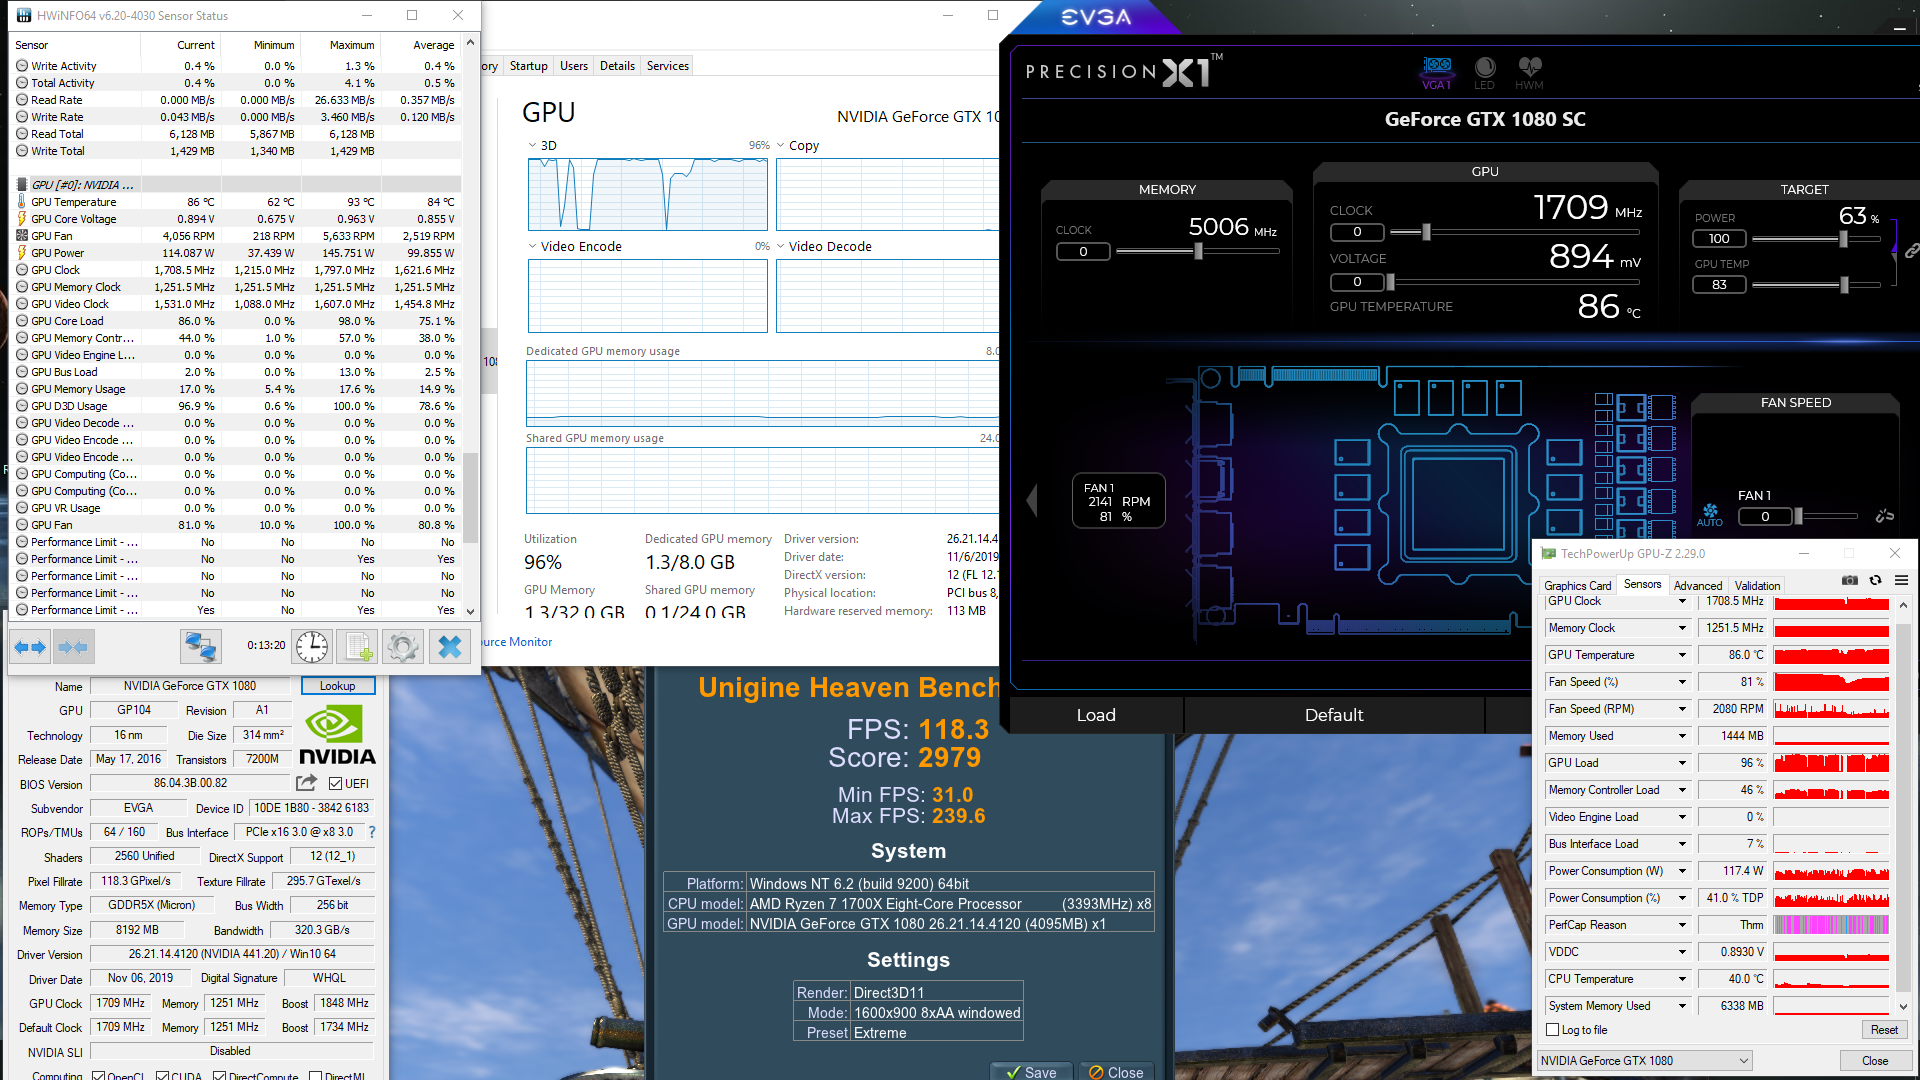Switch to Graphics Card tab in GPU-Z

(x=1577, y=586)
